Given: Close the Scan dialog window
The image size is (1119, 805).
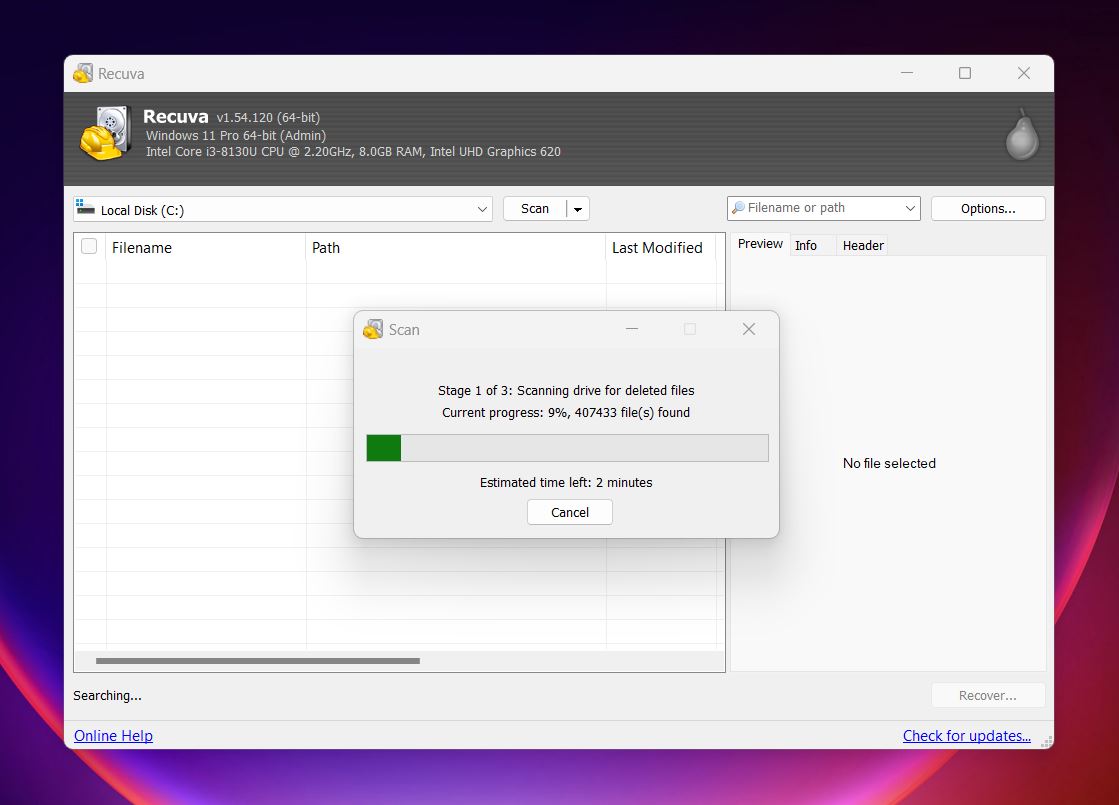Looking at the screenshot, I should (749, 329).
